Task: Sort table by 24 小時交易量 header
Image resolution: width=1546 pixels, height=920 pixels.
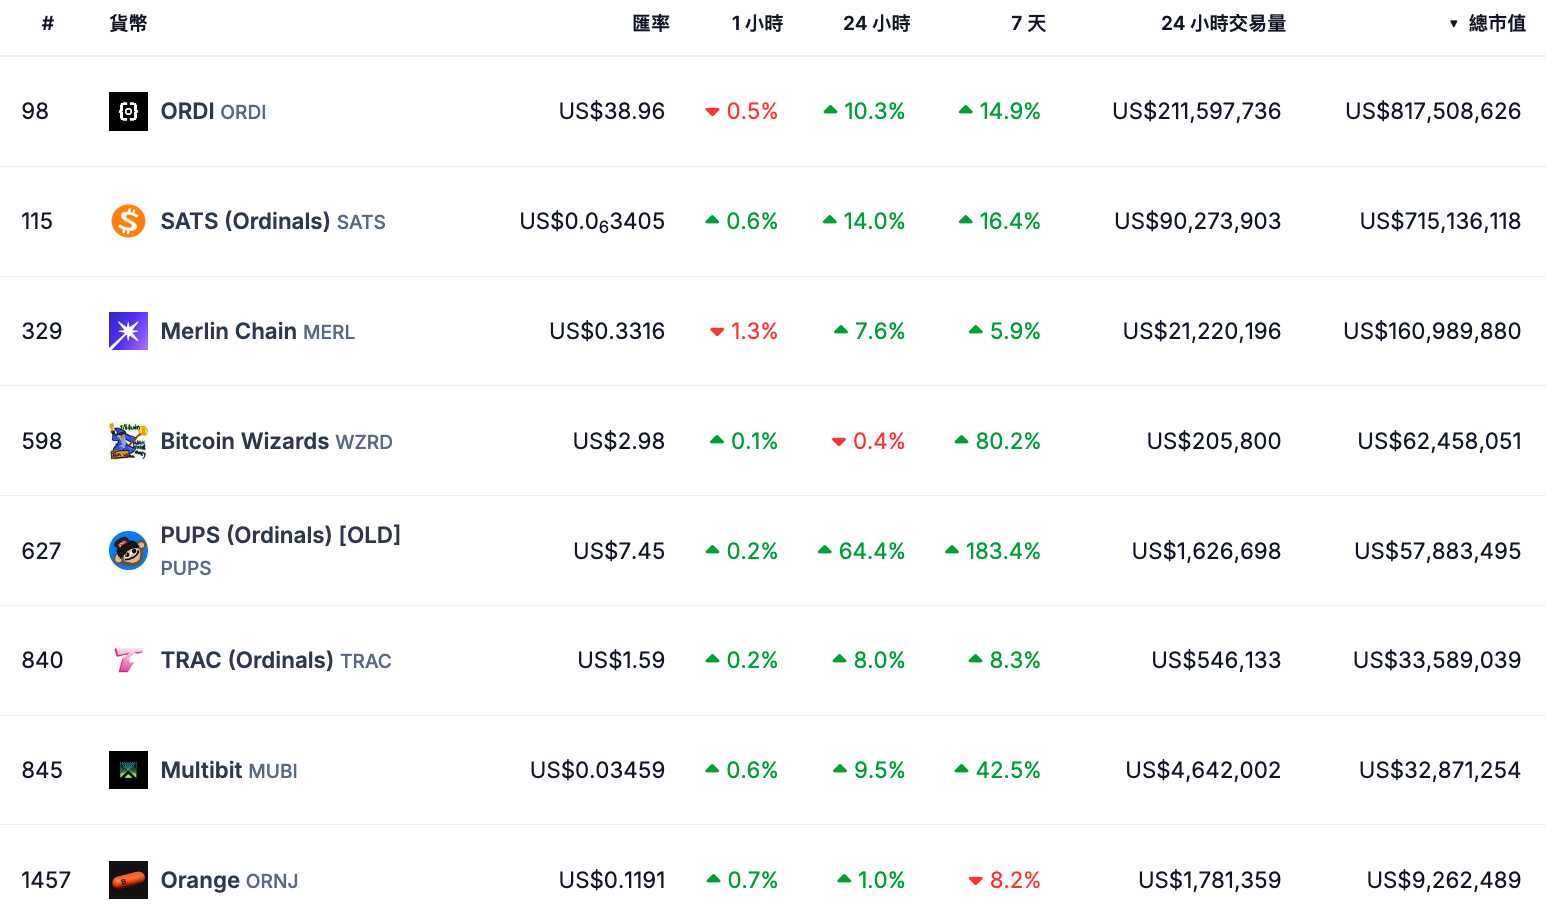Action: point(1223,24)
